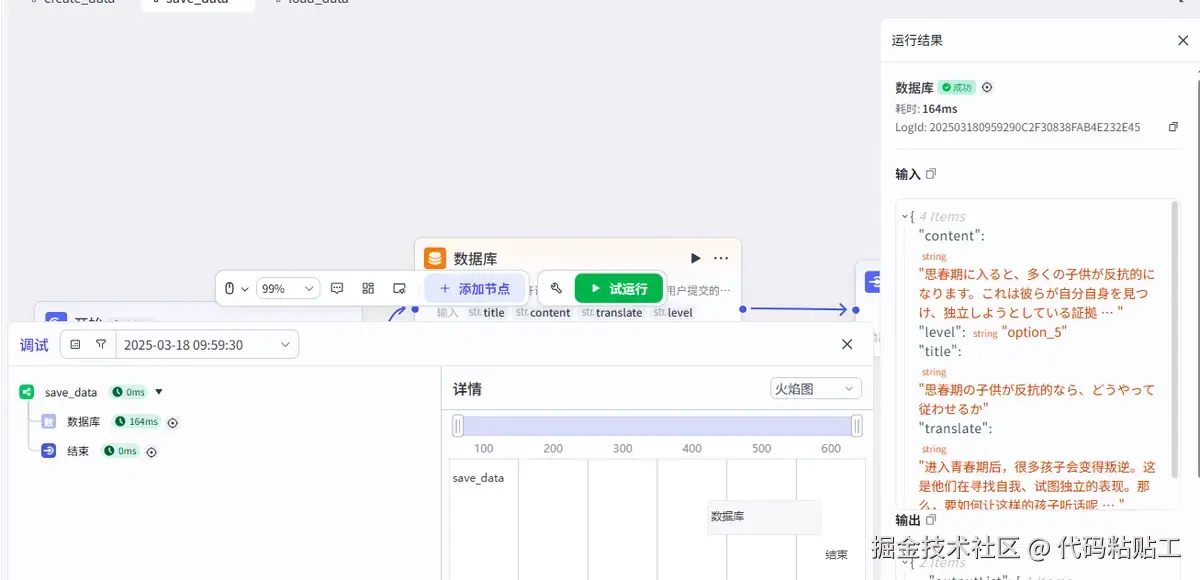Click the locate target icon beside 成功 badge
1200x580 pixels.
pos(987,88)
